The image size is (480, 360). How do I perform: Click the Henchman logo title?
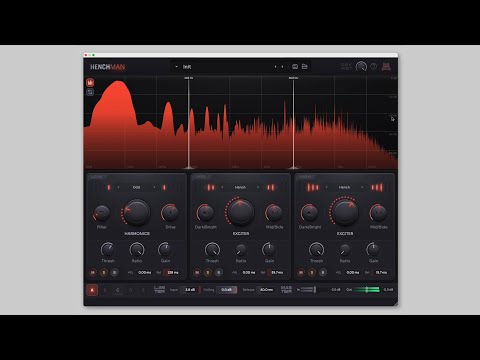click(x=108, y=67)
